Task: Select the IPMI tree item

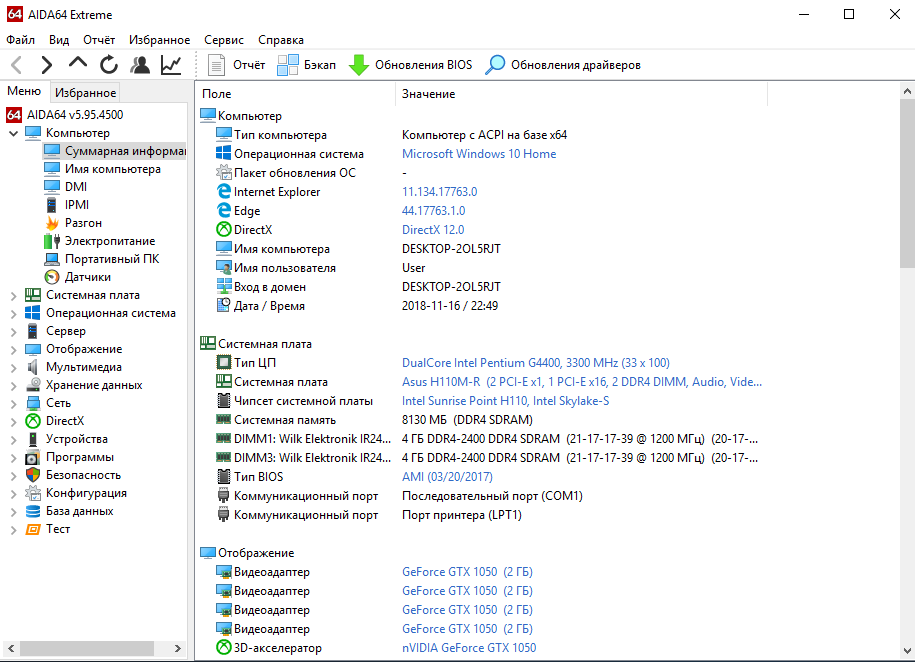Action: (67, 205)
